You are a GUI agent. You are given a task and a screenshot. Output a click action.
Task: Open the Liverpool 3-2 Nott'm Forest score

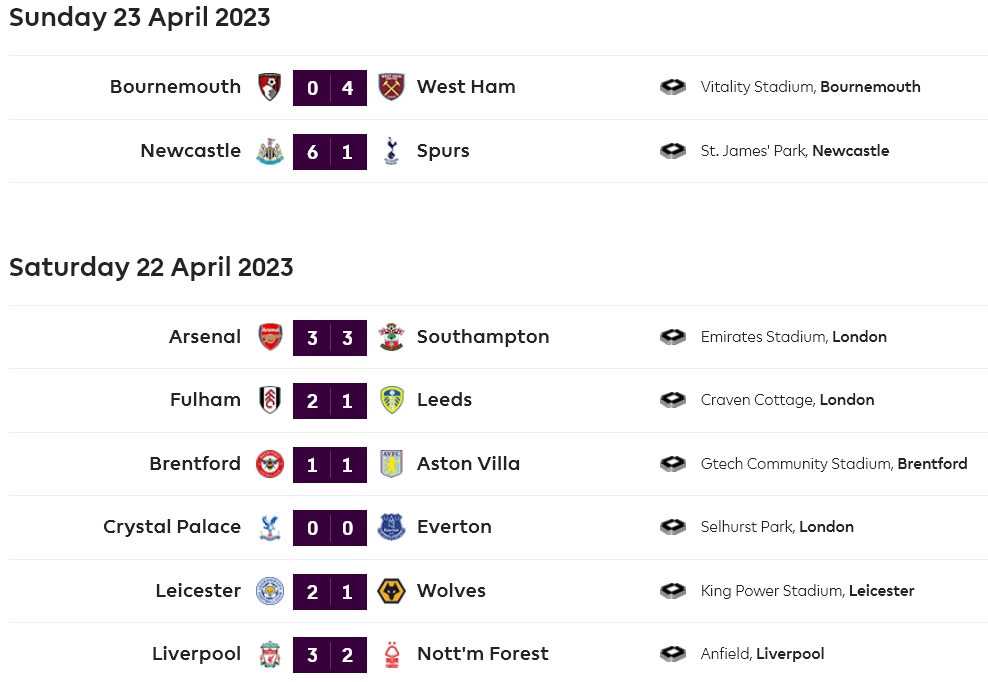[x=330, y=654]
